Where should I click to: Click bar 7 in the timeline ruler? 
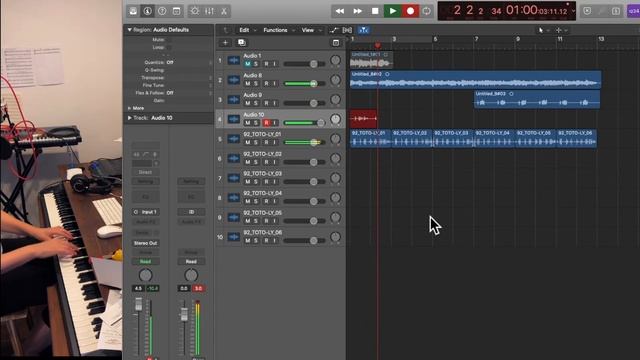click(476, 39)
